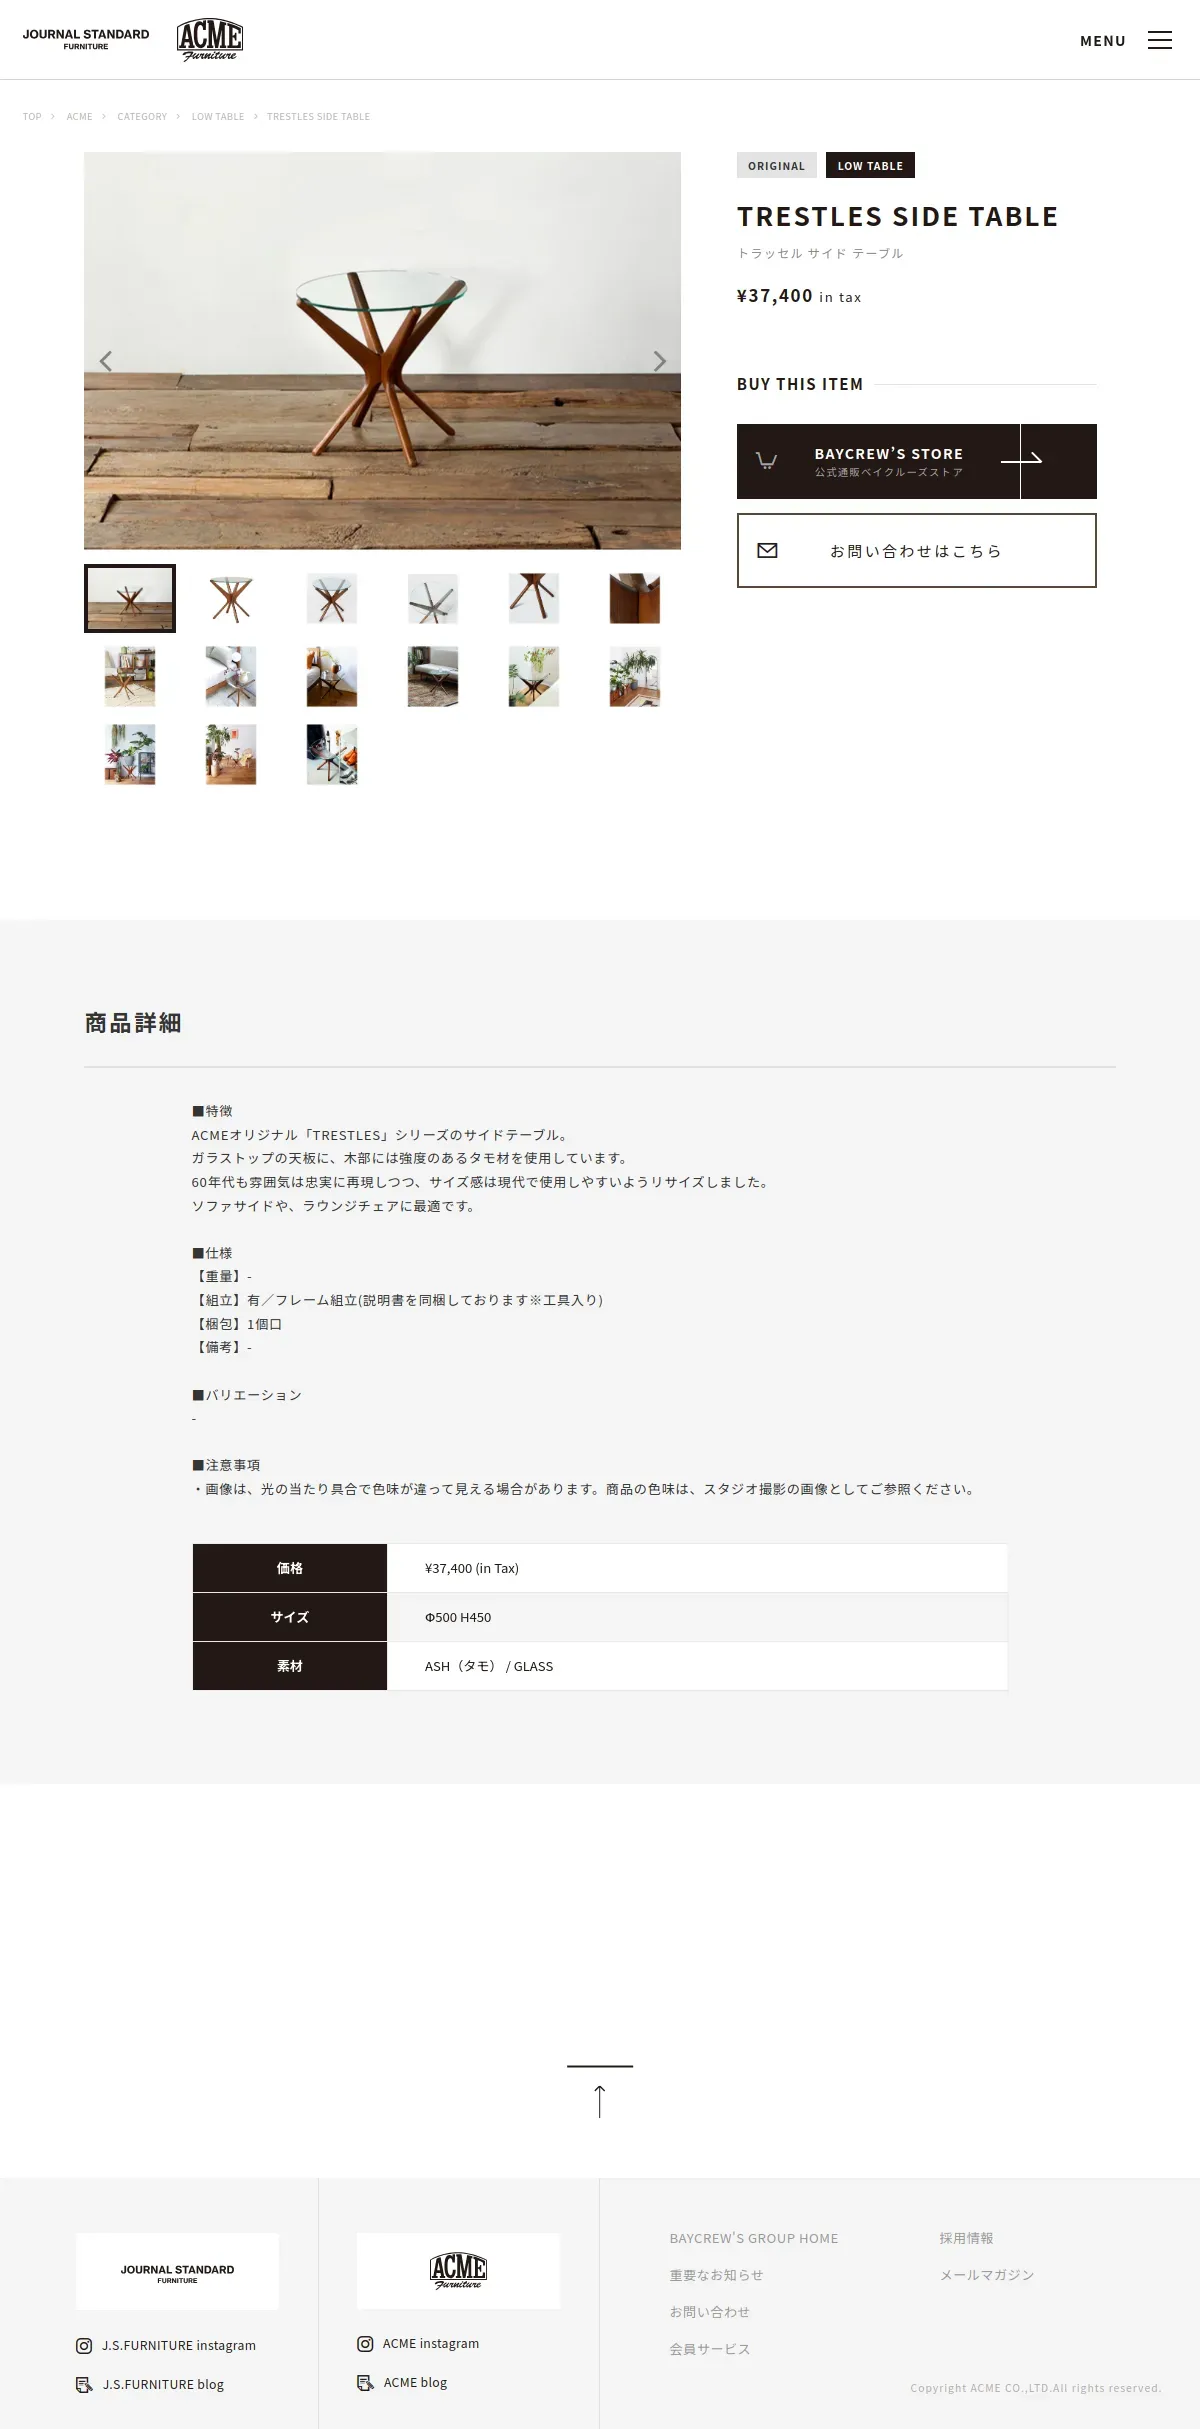Click the Φ500 H450 size value

(458, 1617)
